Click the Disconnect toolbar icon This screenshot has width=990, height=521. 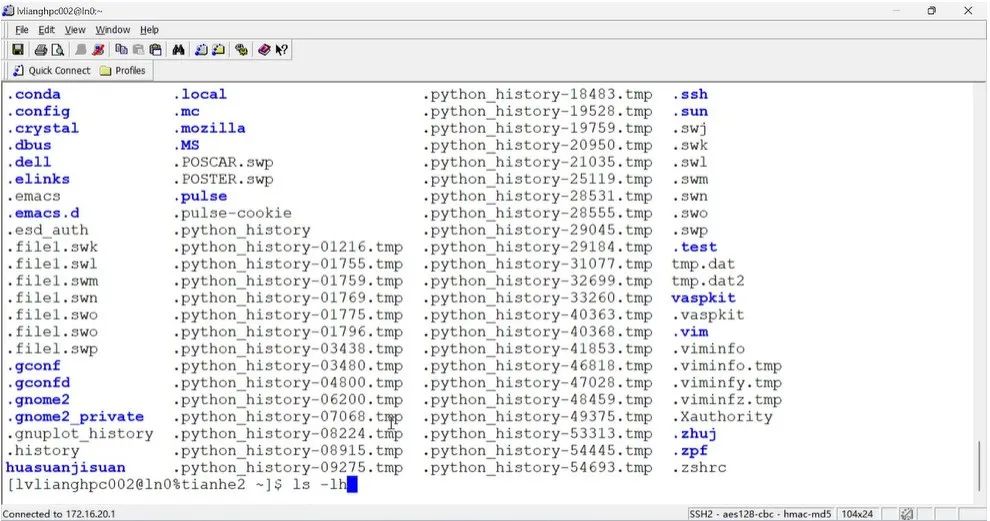point(98,49)
